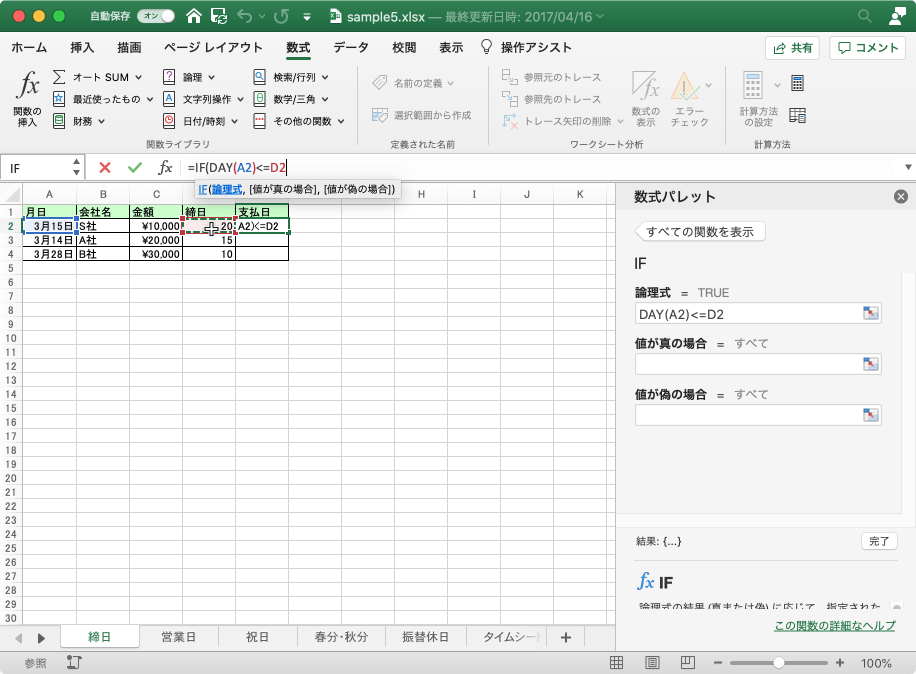Switch to Normal view in status bar
This screenshot has width=916, height=674.
coord(616,662)
